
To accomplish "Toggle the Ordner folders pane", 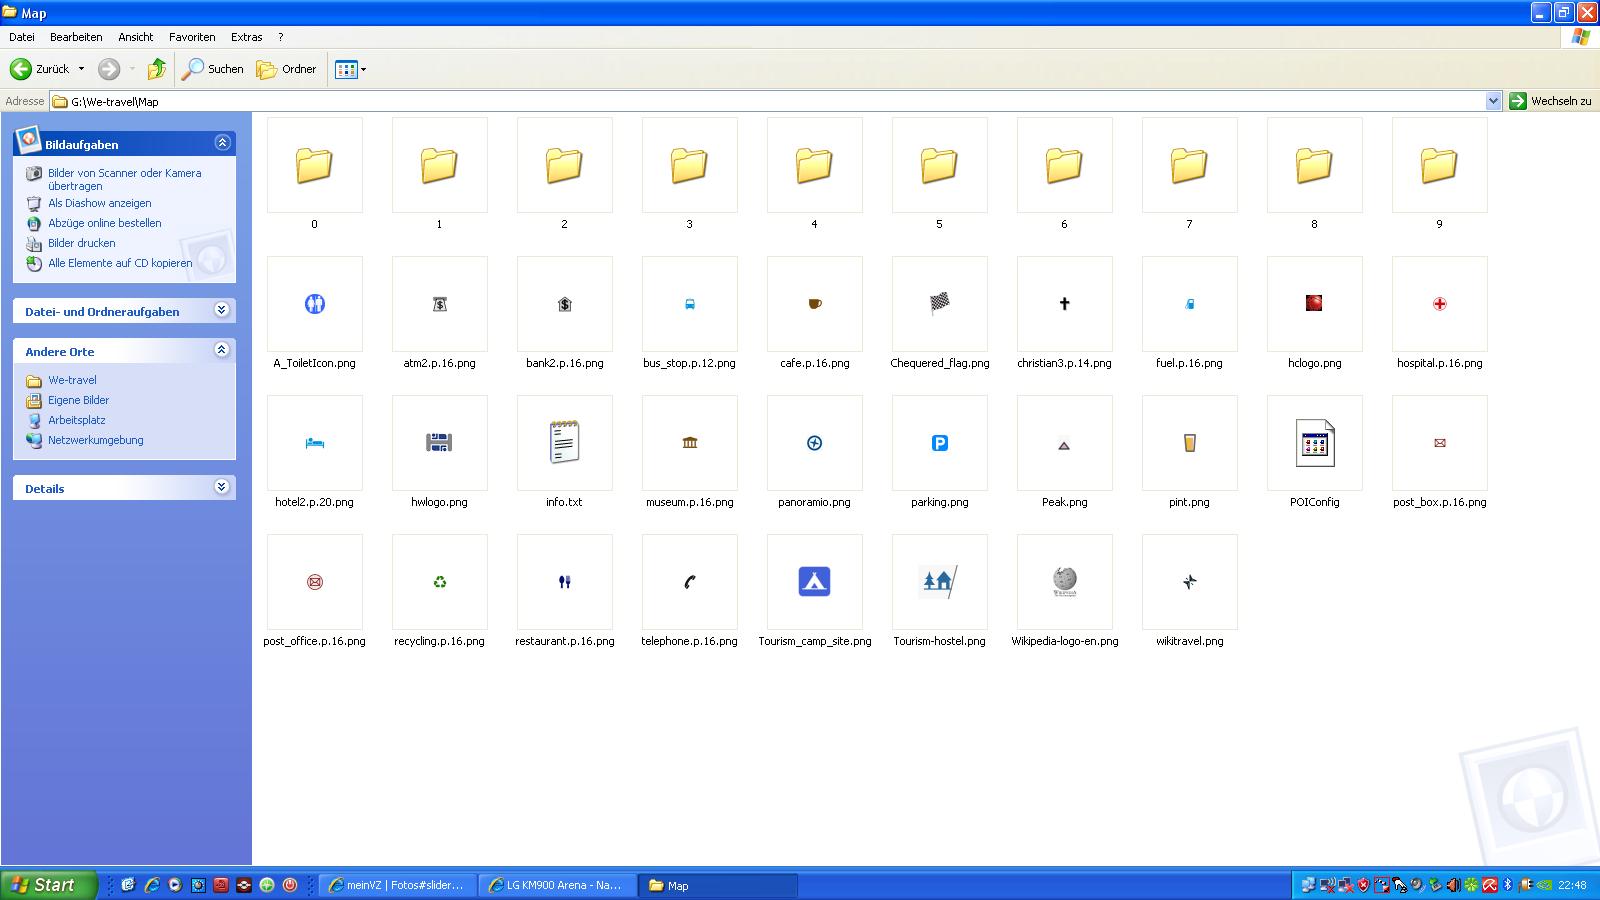I will click(287, 69).
